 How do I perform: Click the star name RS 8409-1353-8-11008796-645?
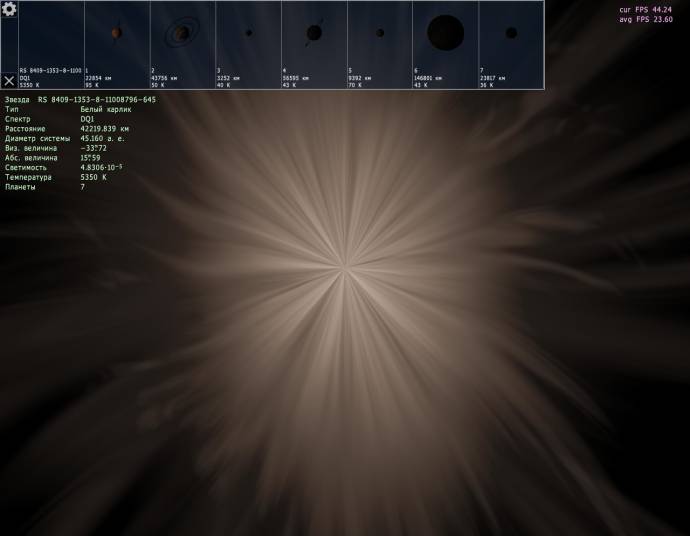pyautogui.click(x=97, y=100)
